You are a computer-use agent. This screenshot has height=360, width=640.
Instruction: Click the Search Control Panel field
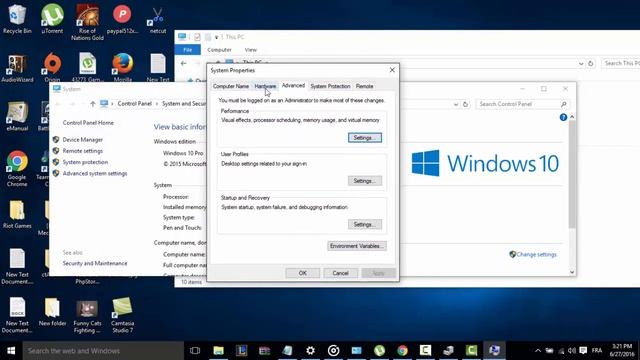pos(522,104)
